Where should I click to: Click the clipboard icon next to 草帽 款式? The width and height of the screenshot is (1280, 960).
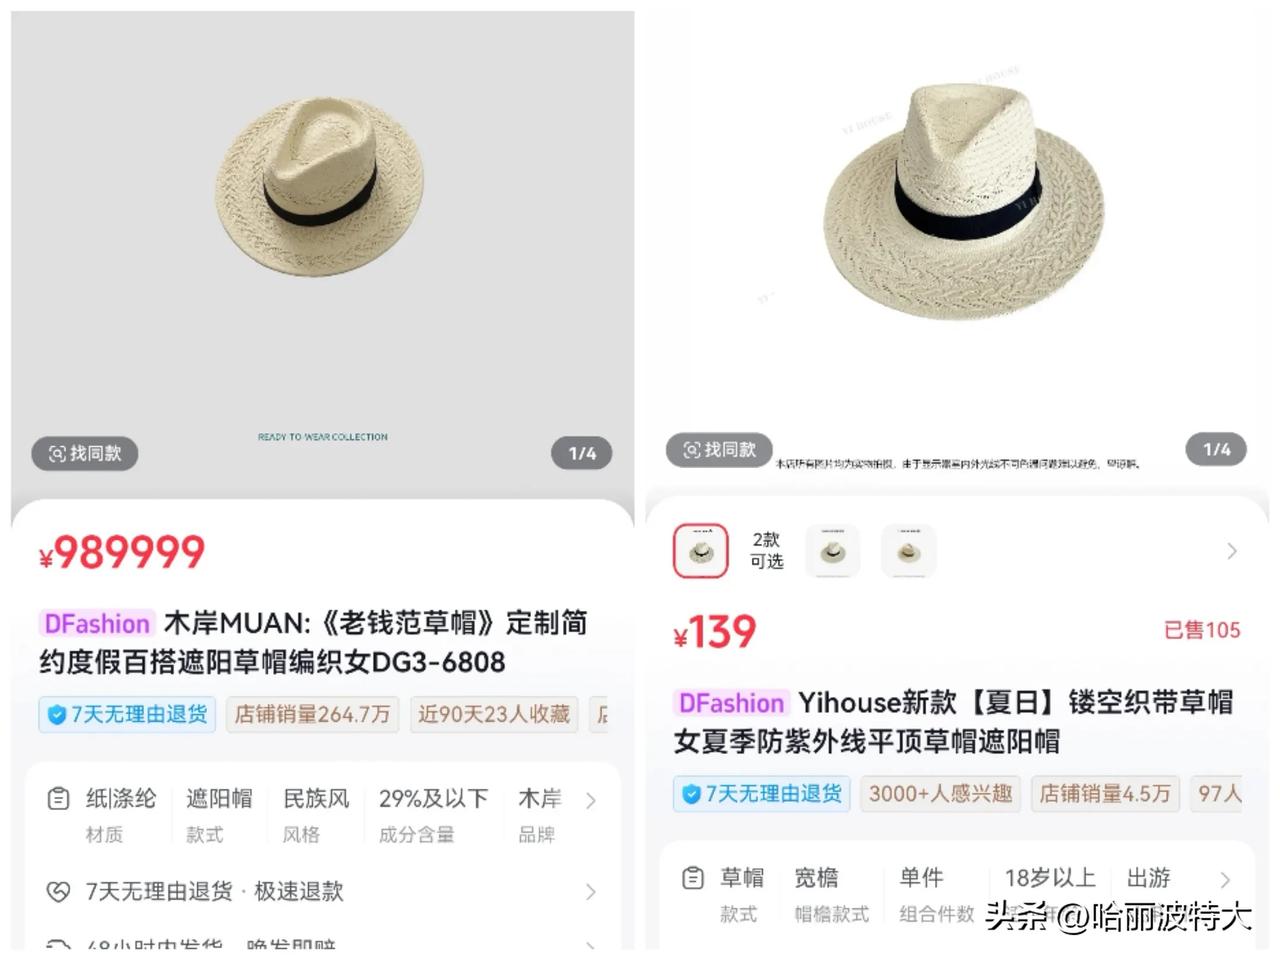point(693,878)
